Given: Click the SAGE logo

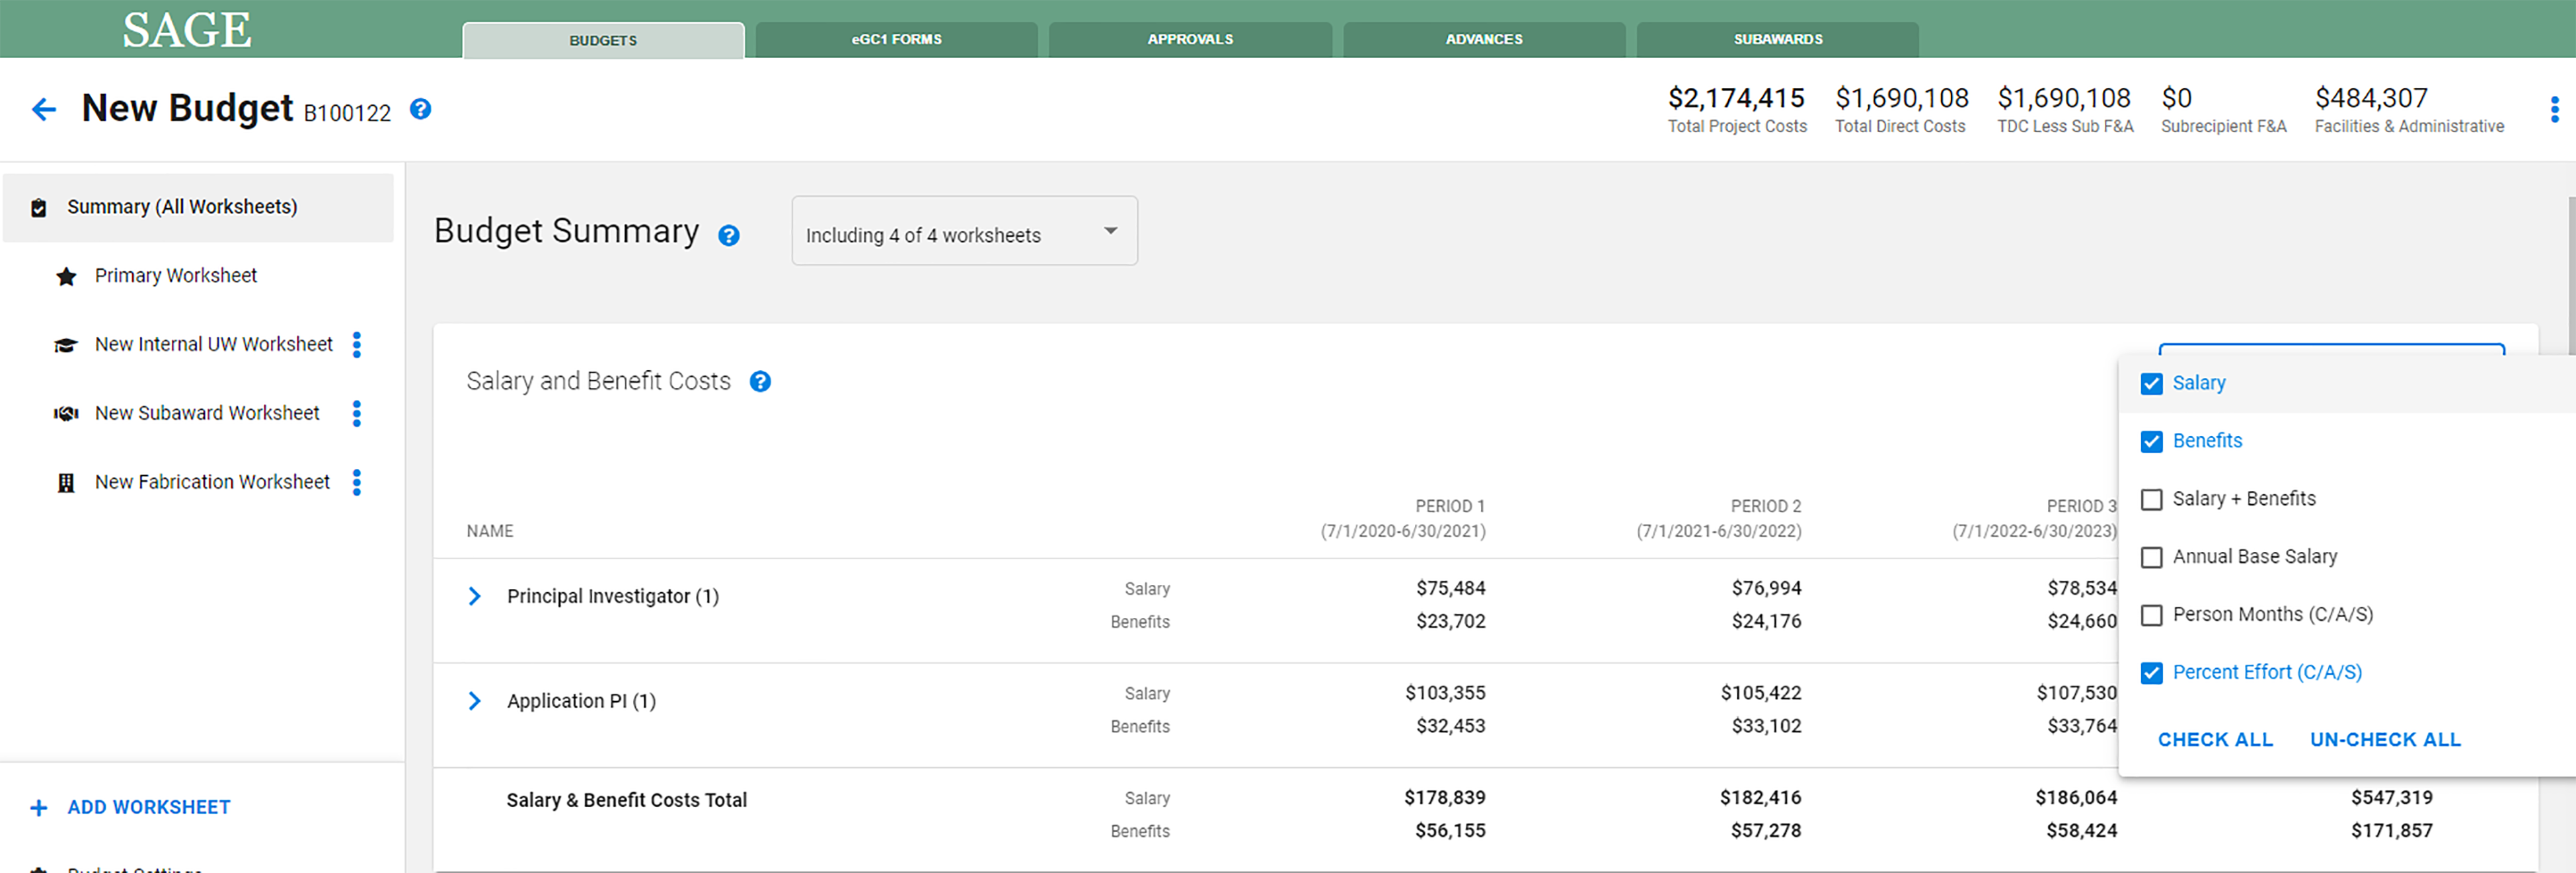Looking at the screenshot, I should pyautogui.click(x=187, y=29).
